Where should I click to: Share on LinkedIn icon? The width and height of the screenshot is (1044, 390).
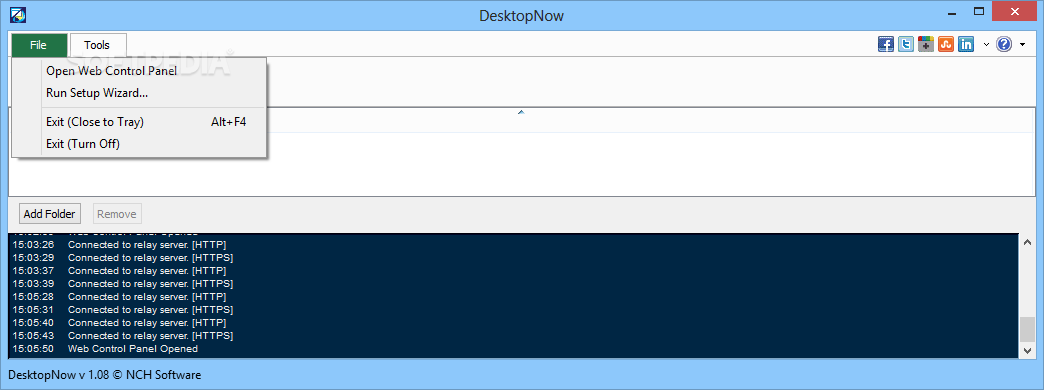tap(966, 45)
